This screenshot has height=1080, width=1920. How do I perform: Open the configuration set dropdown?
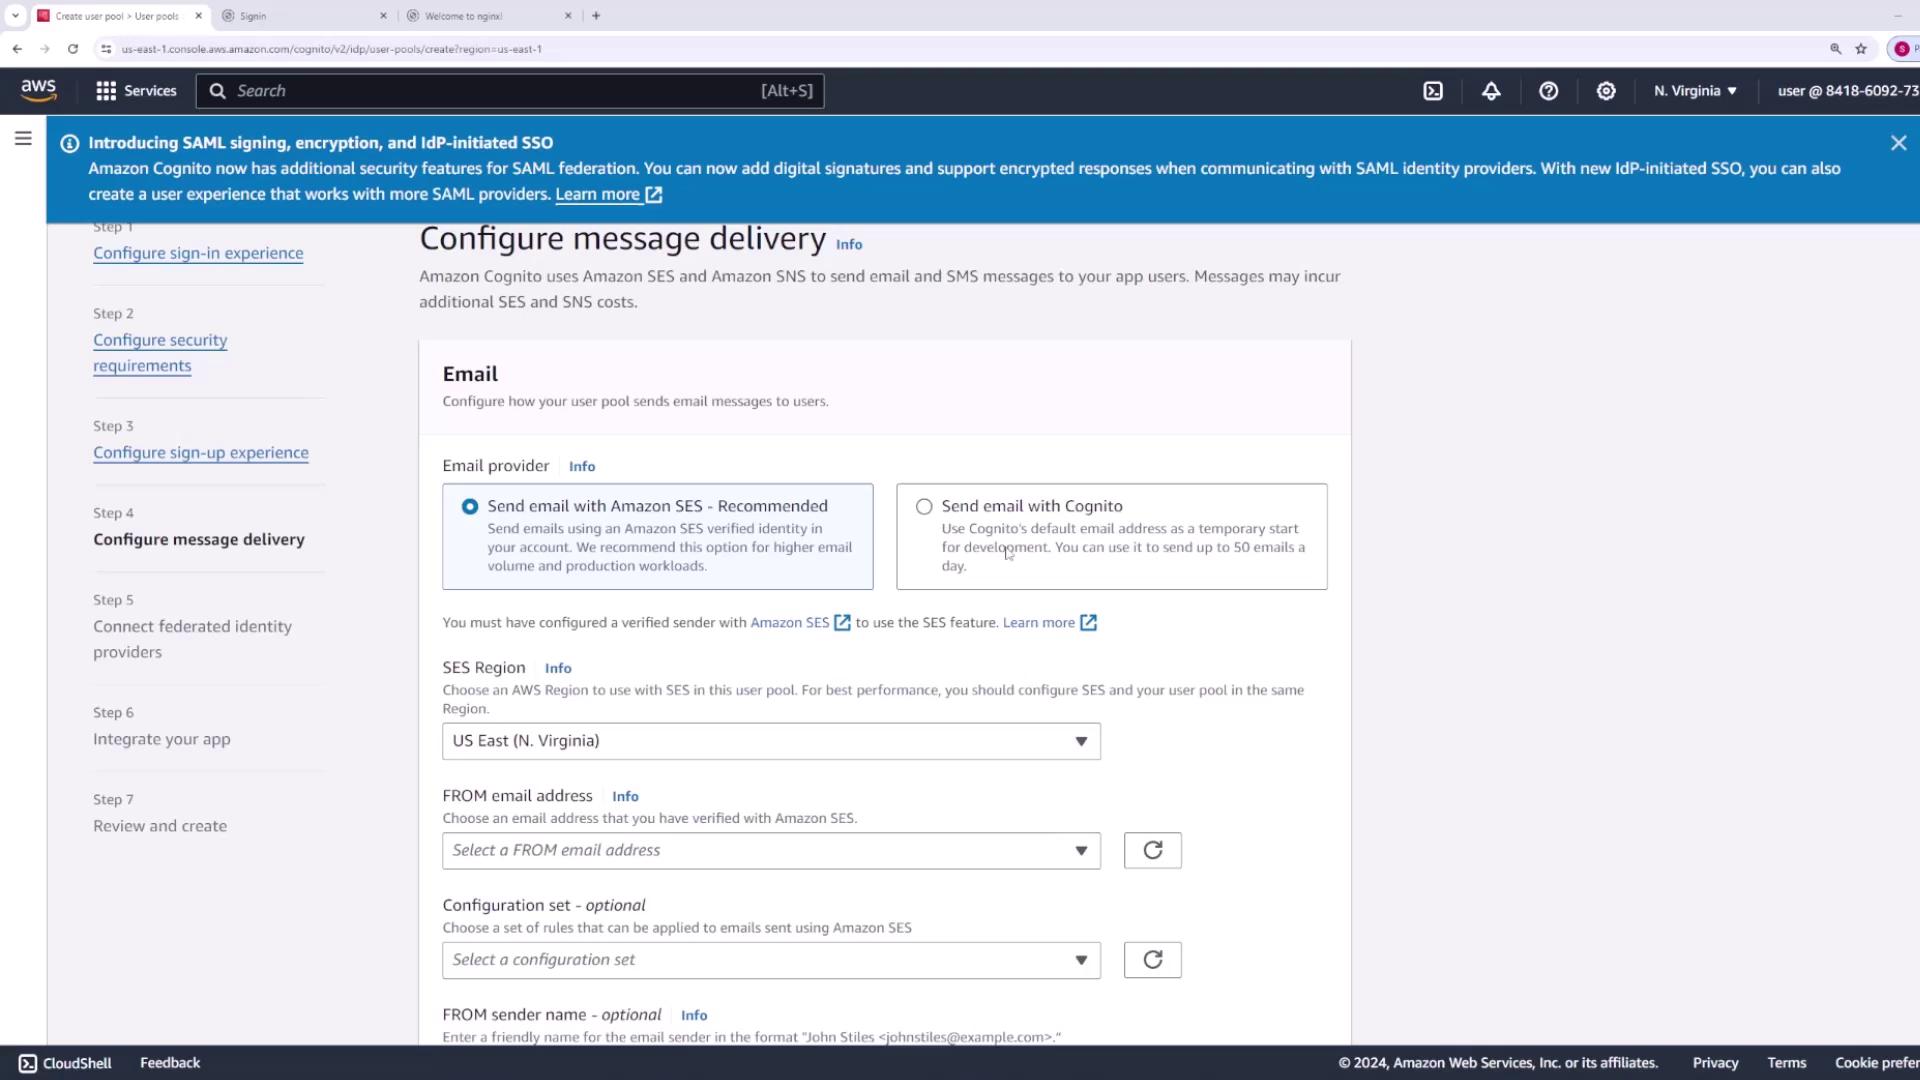click(771, 960)
